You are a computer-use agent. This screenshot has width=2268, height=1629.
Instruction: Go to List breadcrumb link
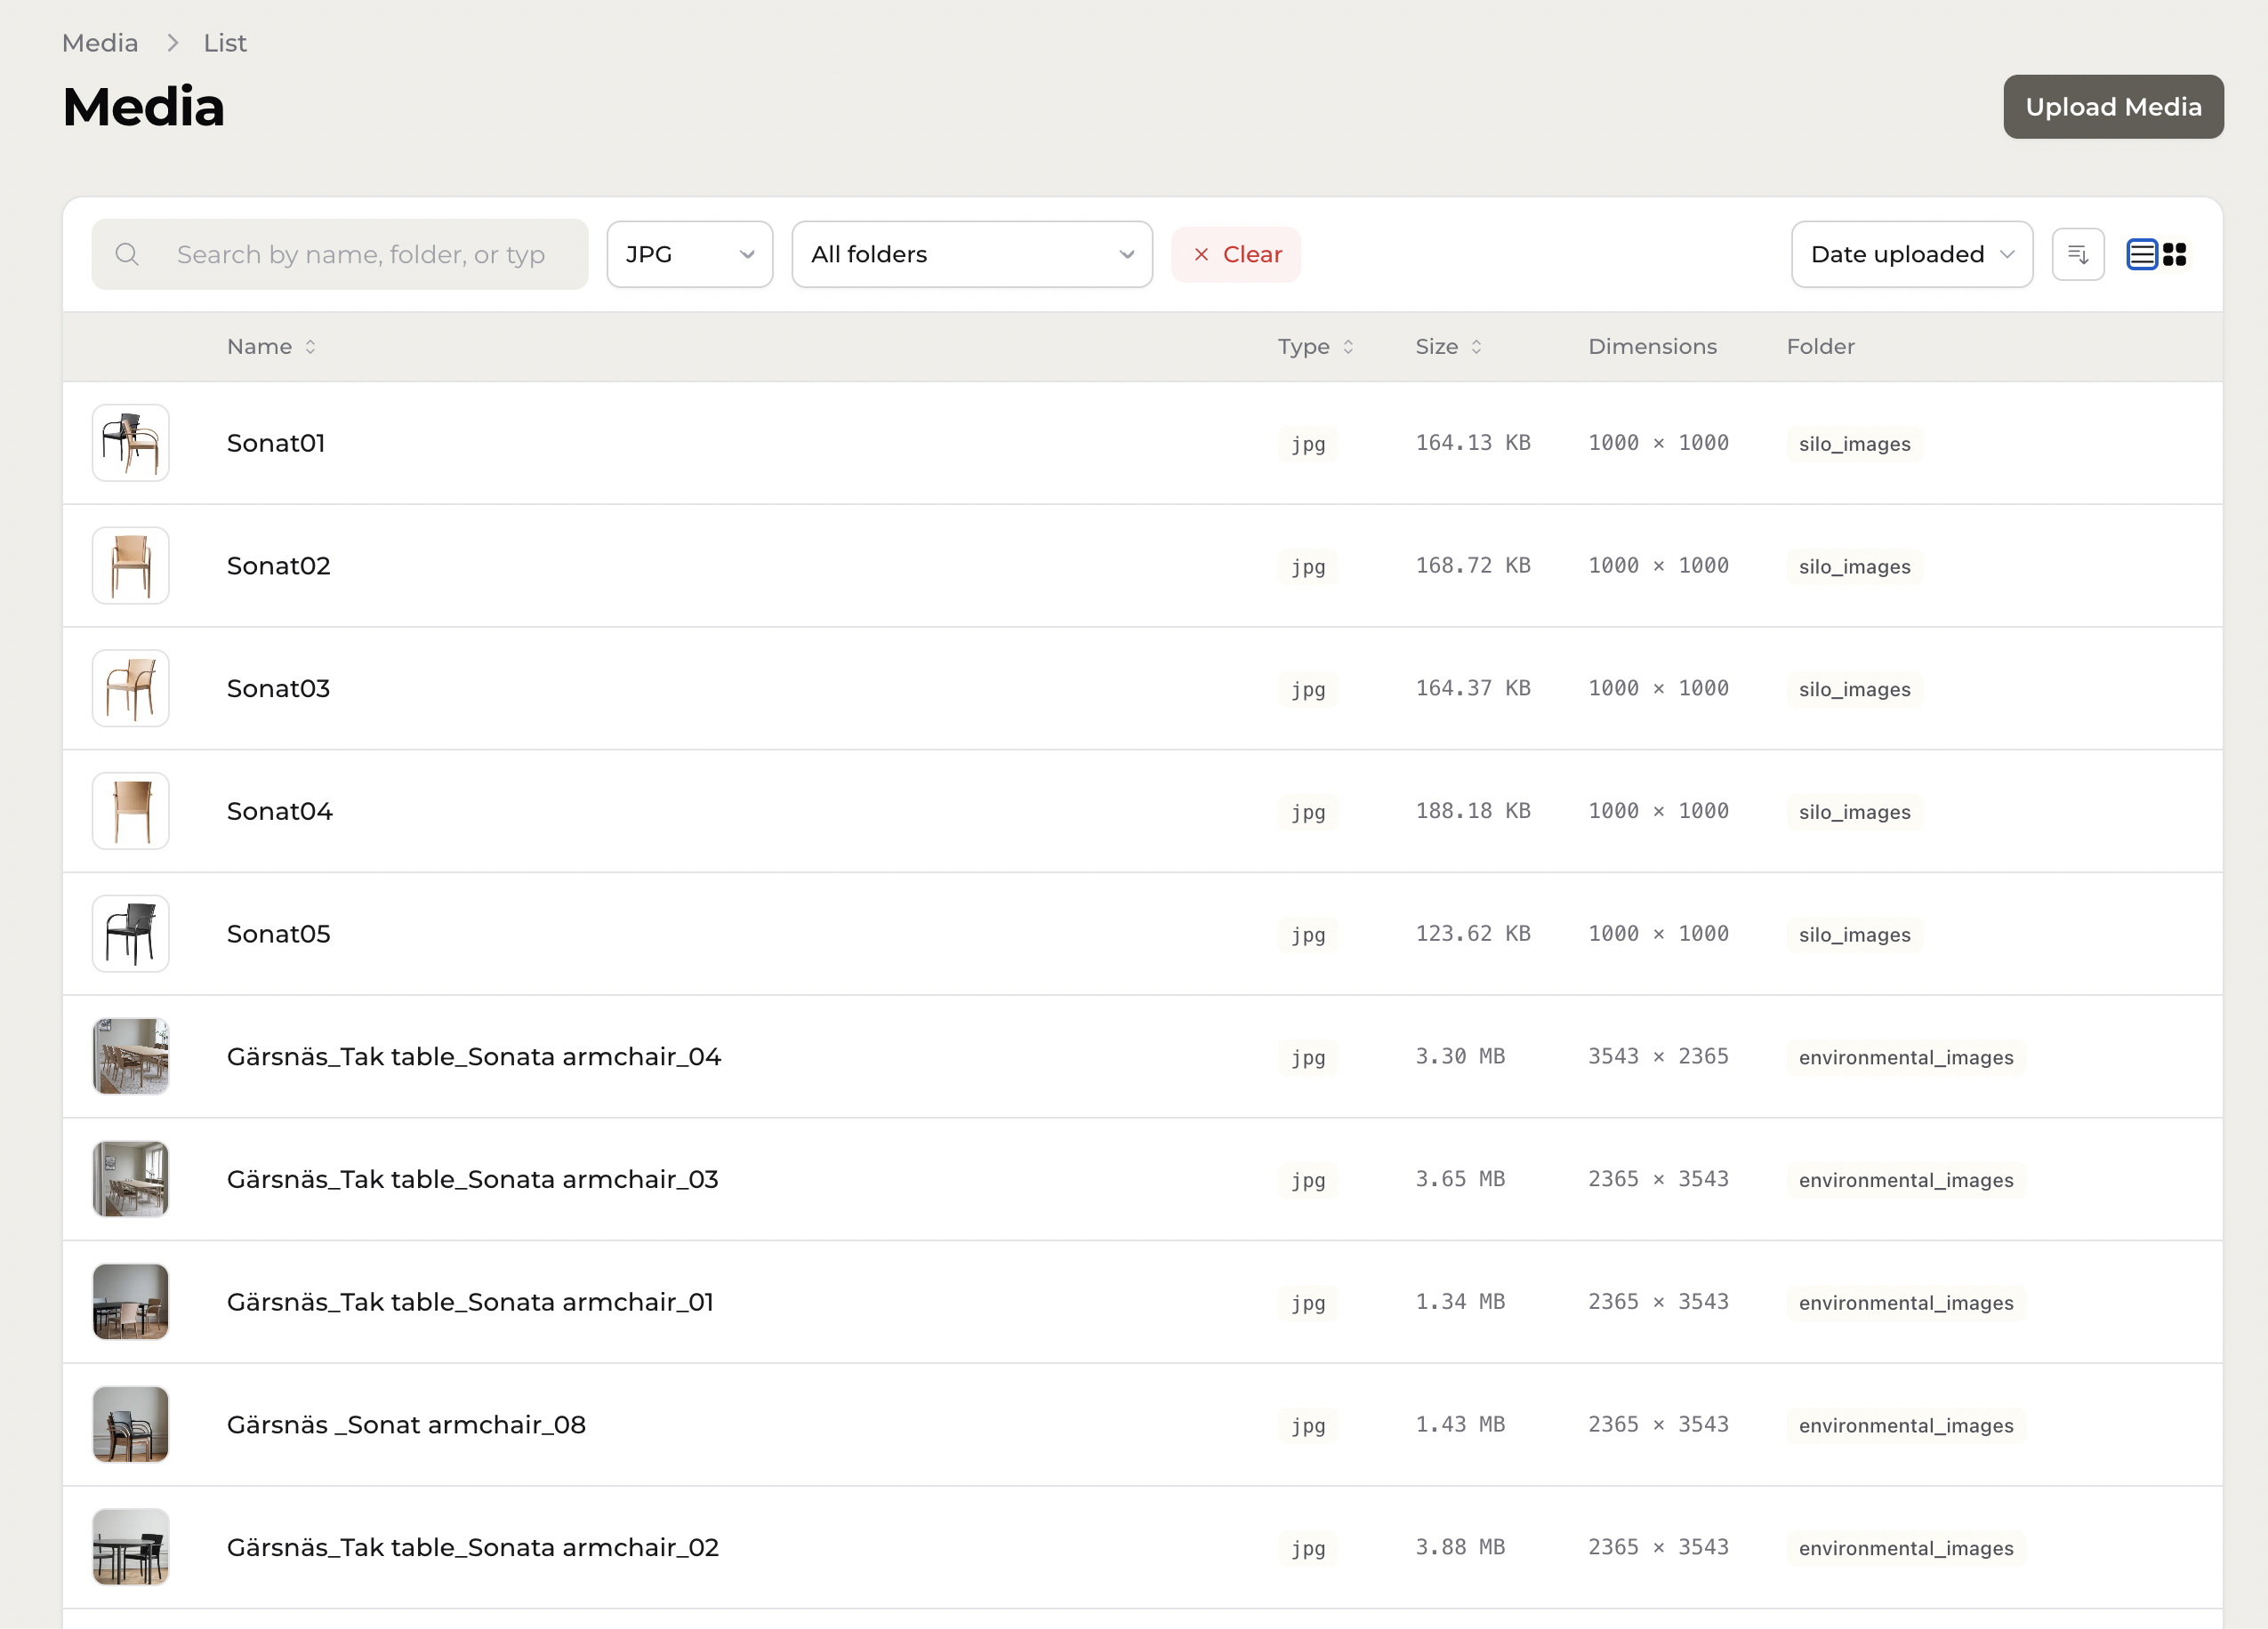(225, 43)
